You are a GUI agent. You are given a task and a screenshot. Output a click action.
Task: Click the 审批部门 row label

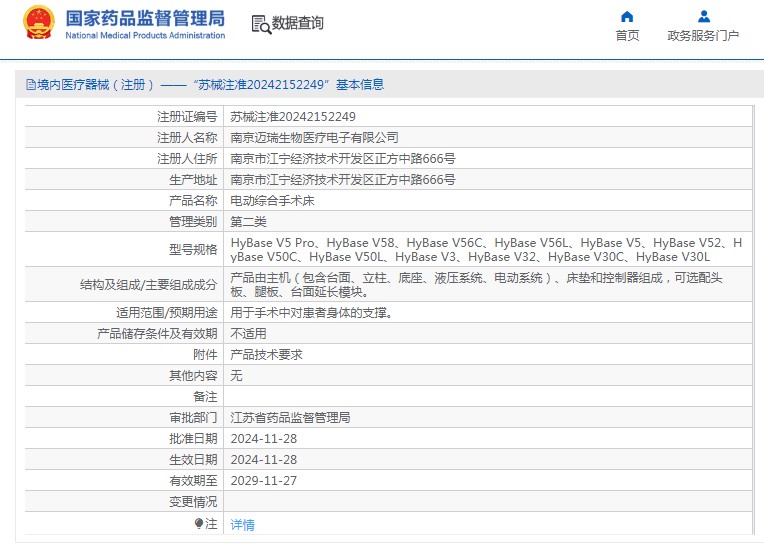(193, 417)
